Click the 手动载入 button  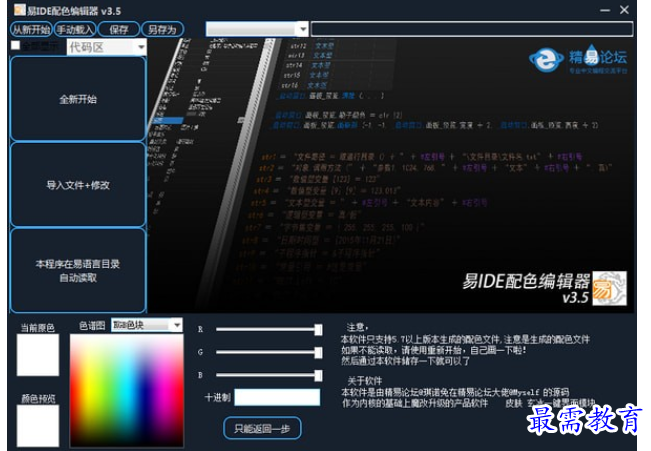pyautogui.click(x=75, y=29)
